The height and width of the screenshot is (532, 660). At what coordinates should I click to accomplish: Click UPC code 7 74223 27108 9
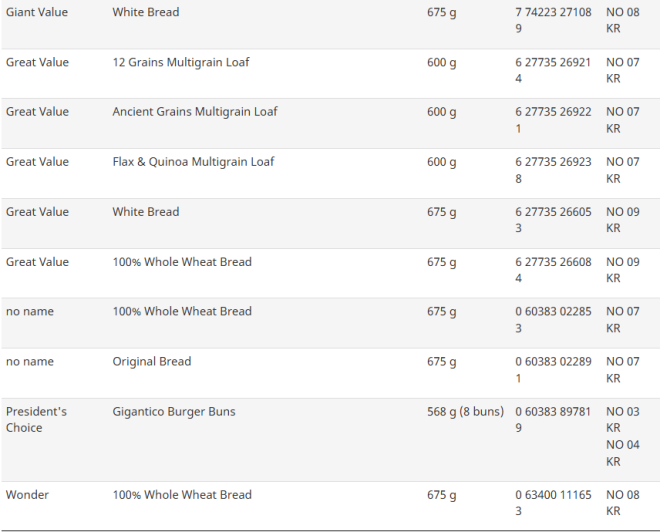click(x=553, y=21)
